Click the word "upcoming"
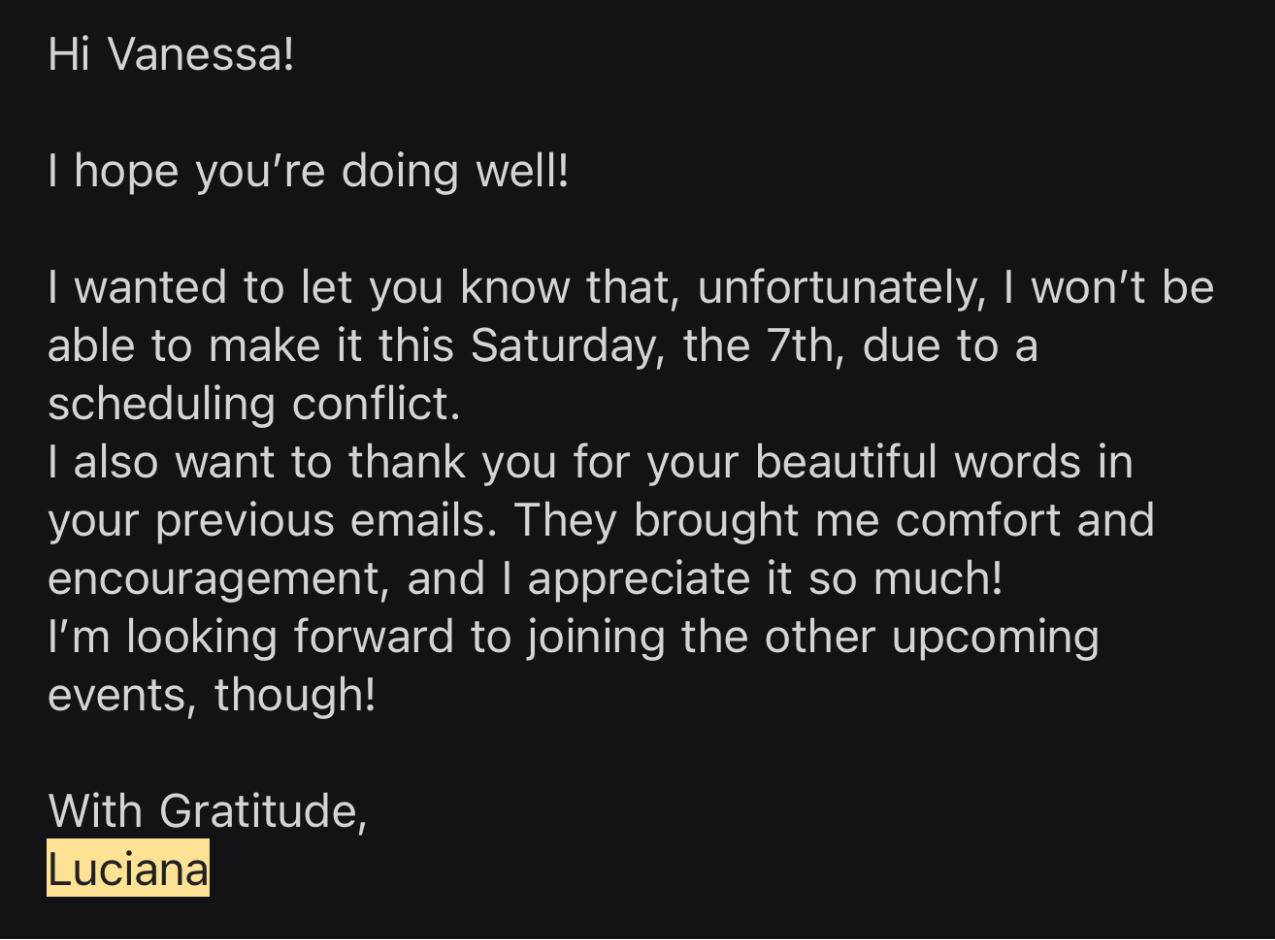 coord(995,637)
